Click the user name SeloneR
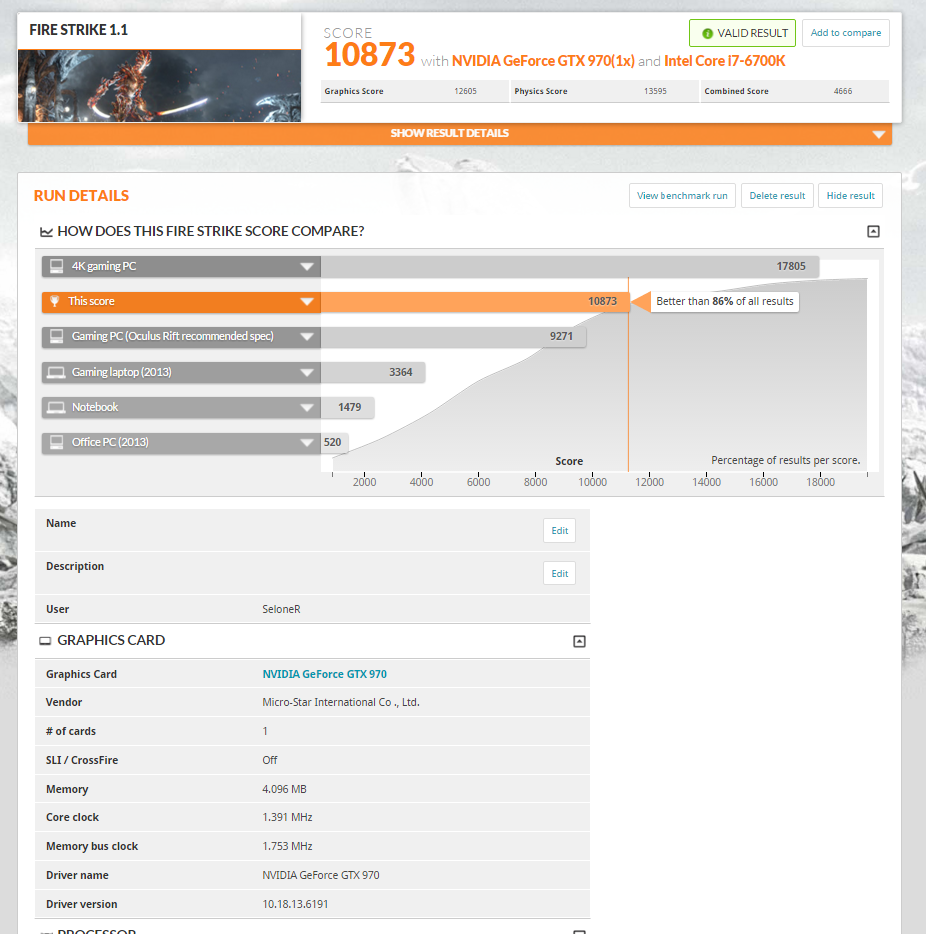This screenshot has height=934, width=926. pyautogui.click(x=281, y=609)
